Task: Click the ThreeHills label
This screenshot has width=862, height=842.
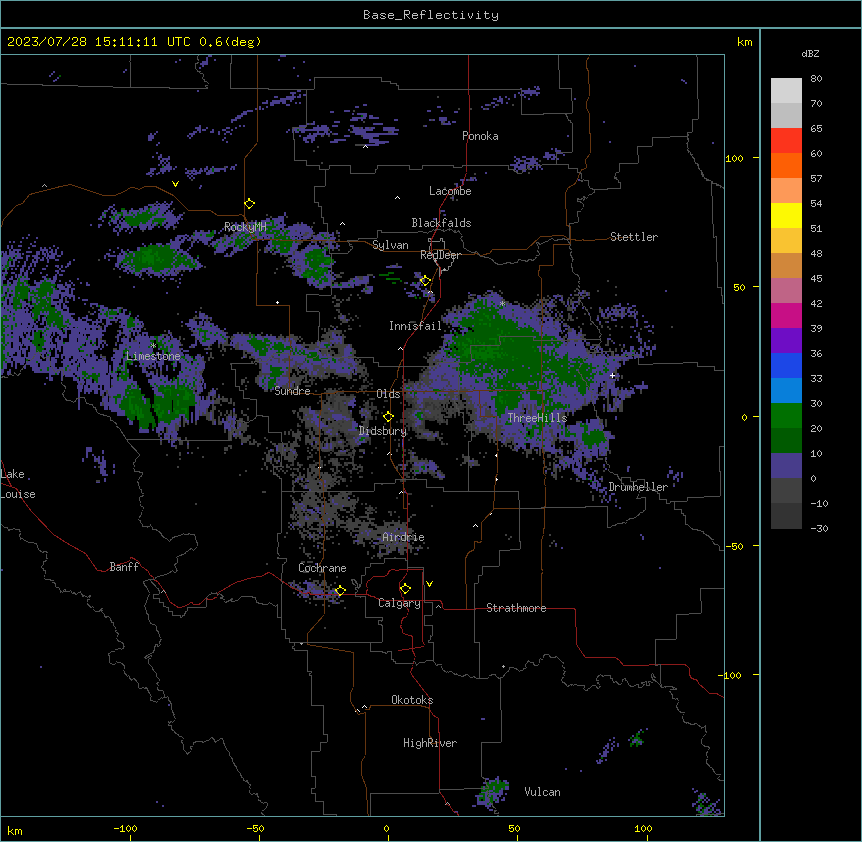Action: point(537,418)
